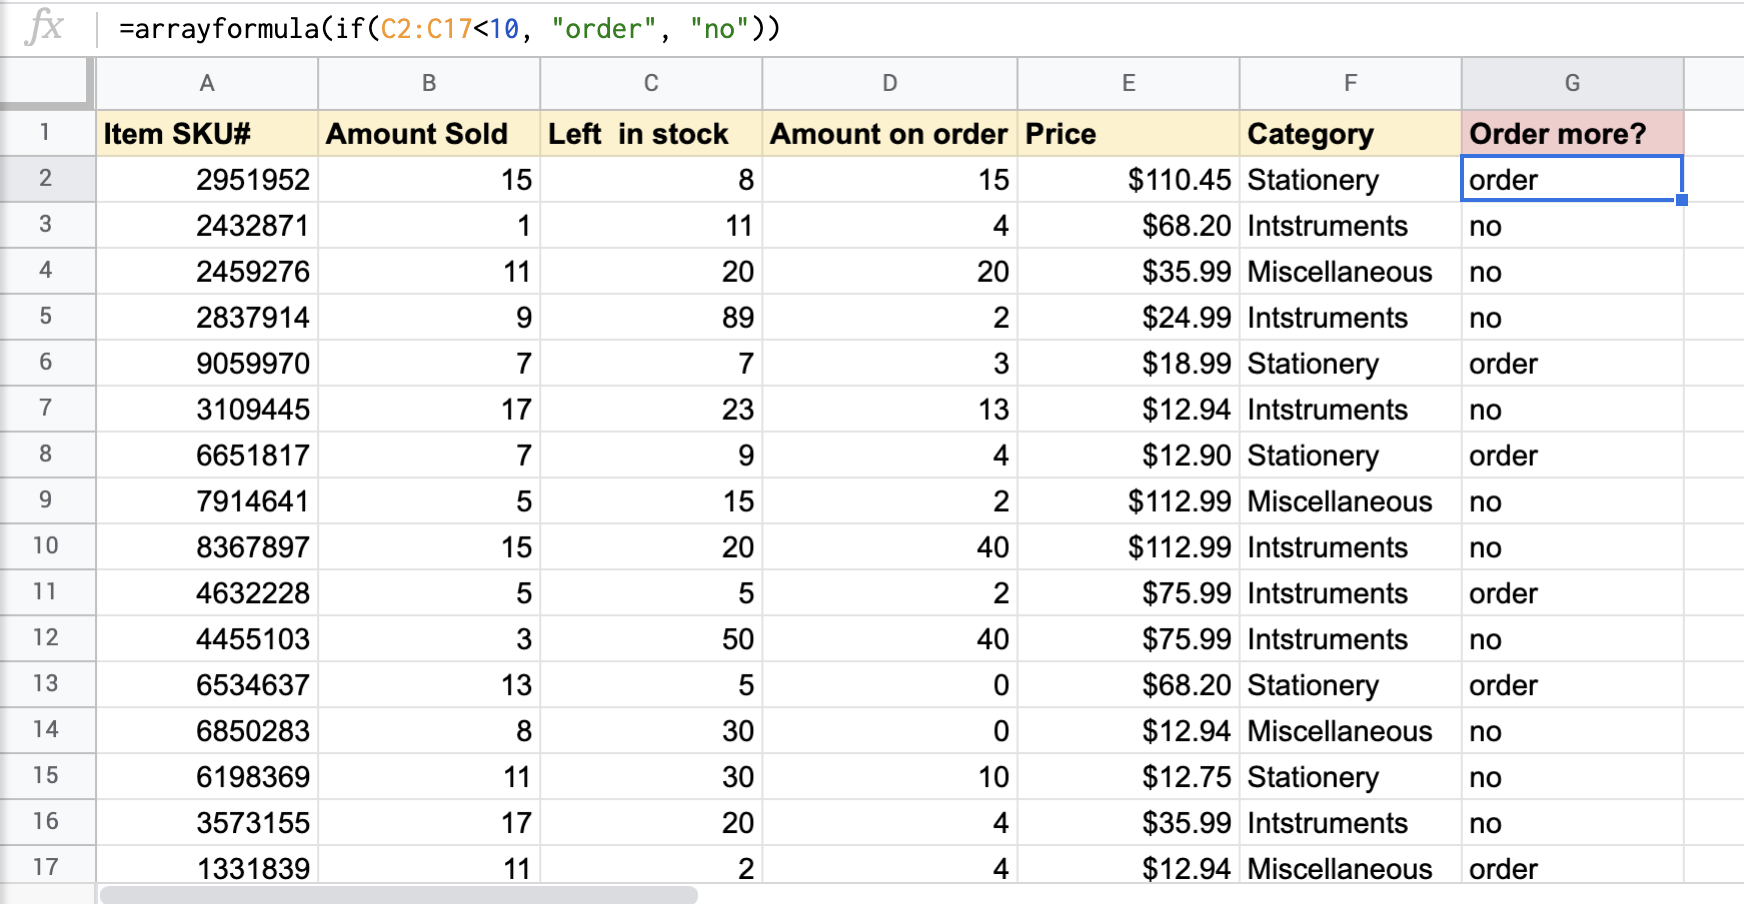Click the price cell $18.99

[x=1129, y=363]
